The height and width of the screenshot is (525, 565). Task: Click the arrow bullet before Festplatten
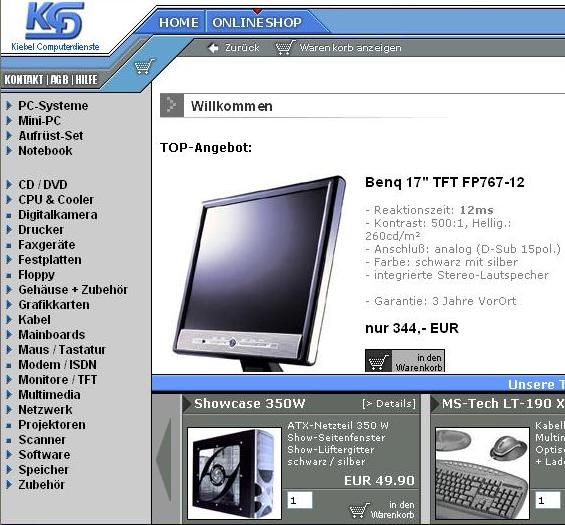click(x=9, y=259)
